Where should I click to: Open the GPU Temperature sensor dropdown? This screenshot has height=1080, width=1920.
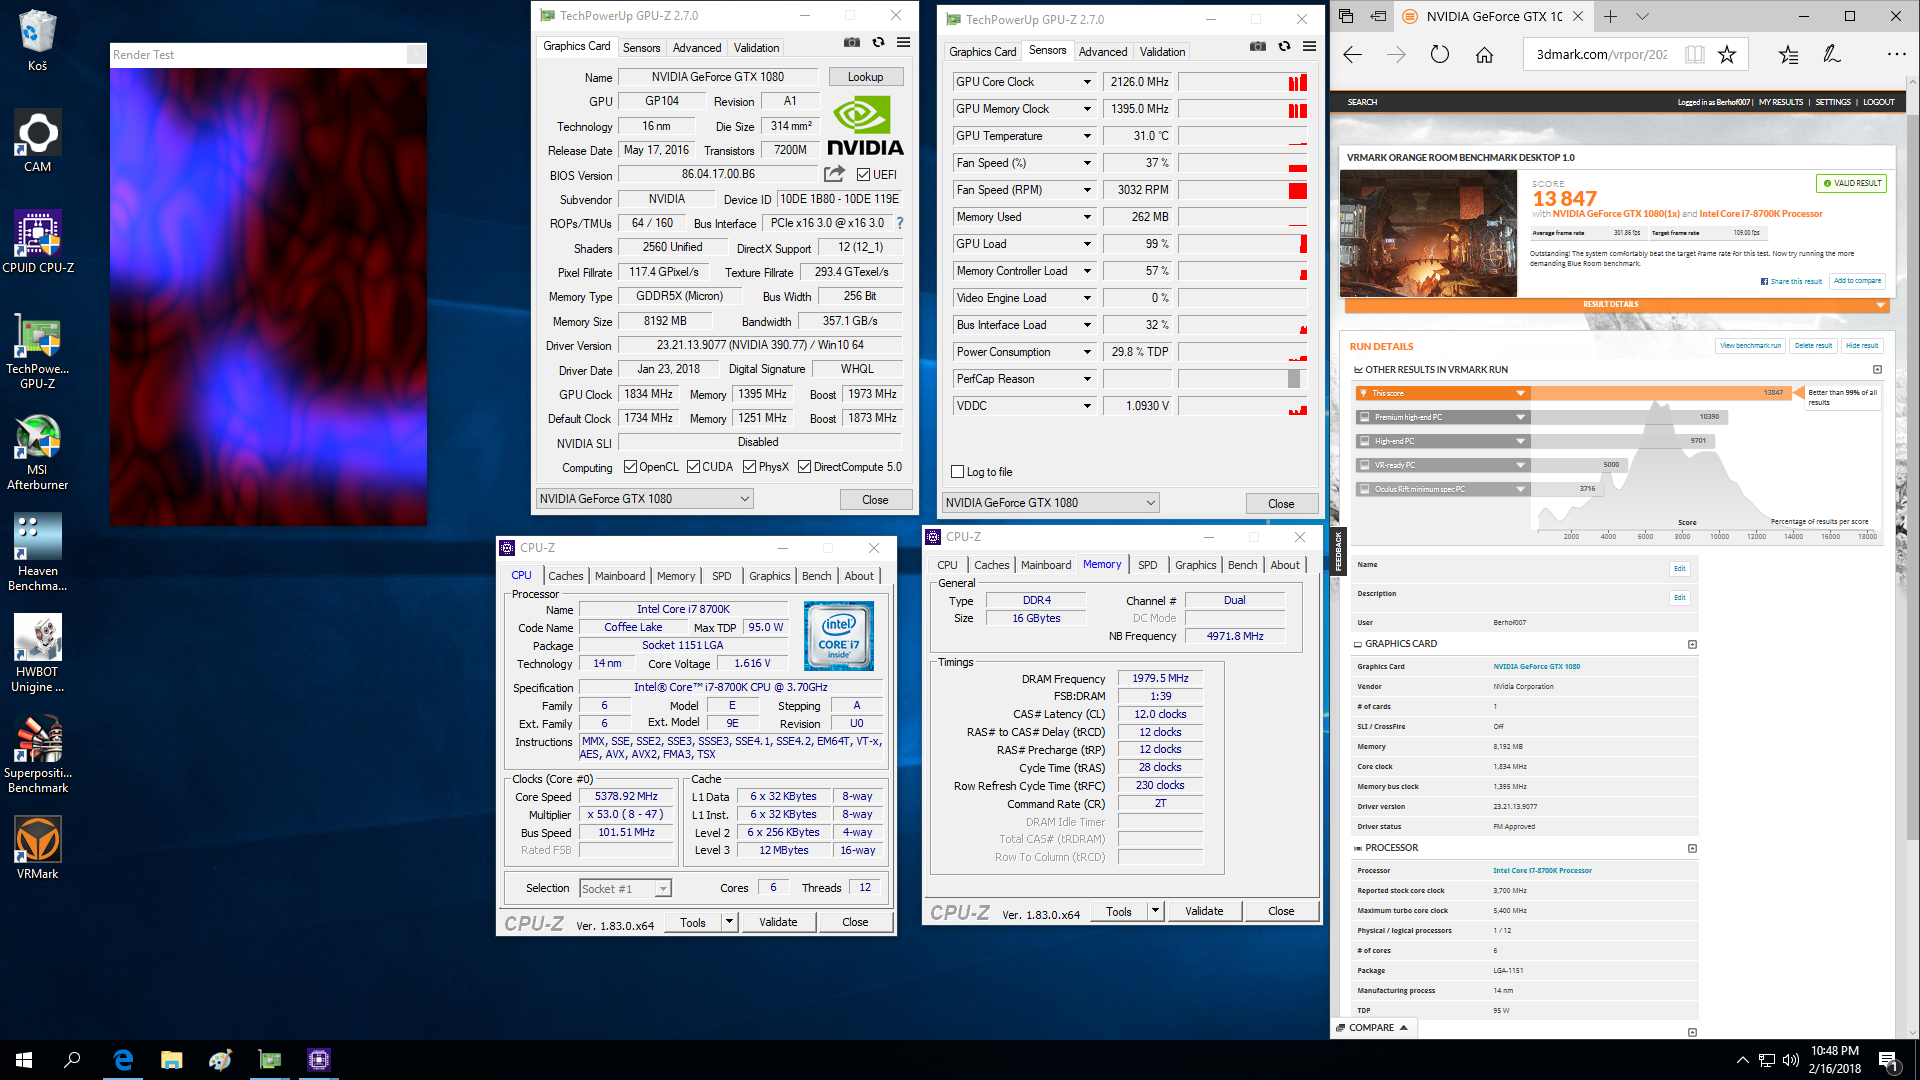pyautogui.click(x=1087, y=136)
